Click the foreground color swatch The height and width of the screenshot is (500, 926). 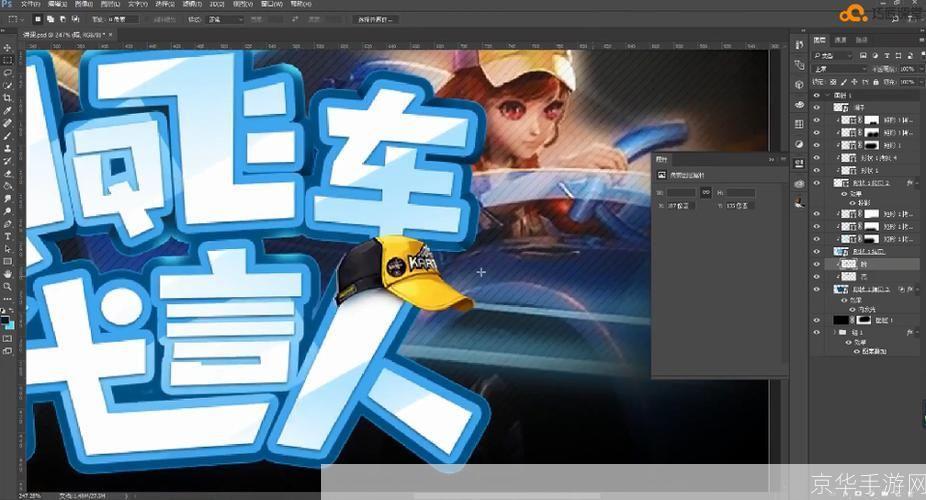5,319
